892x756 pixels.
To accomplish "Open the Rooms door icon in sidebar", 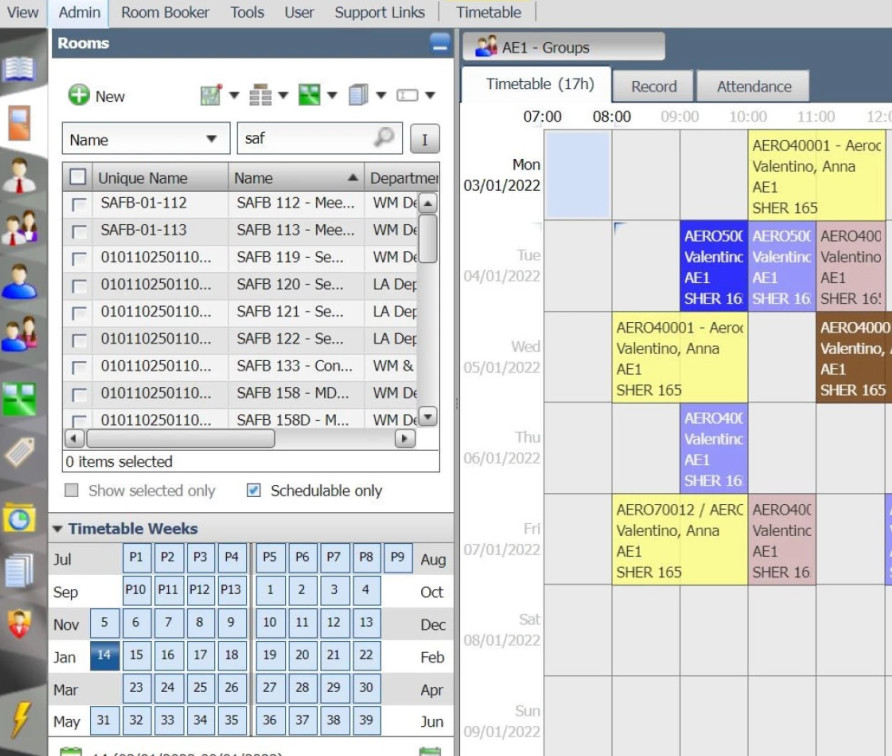I will pos(19,122).
